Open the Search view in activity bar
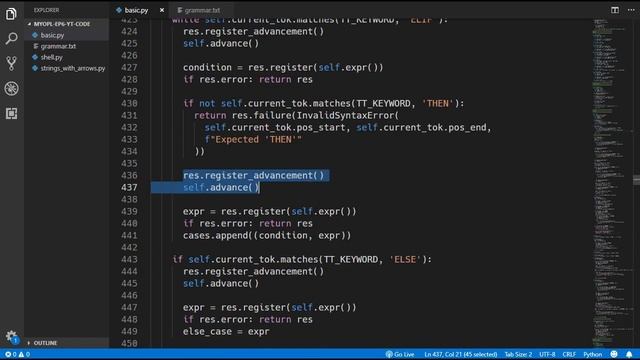 pyautogui.click(x=11, y=39)
